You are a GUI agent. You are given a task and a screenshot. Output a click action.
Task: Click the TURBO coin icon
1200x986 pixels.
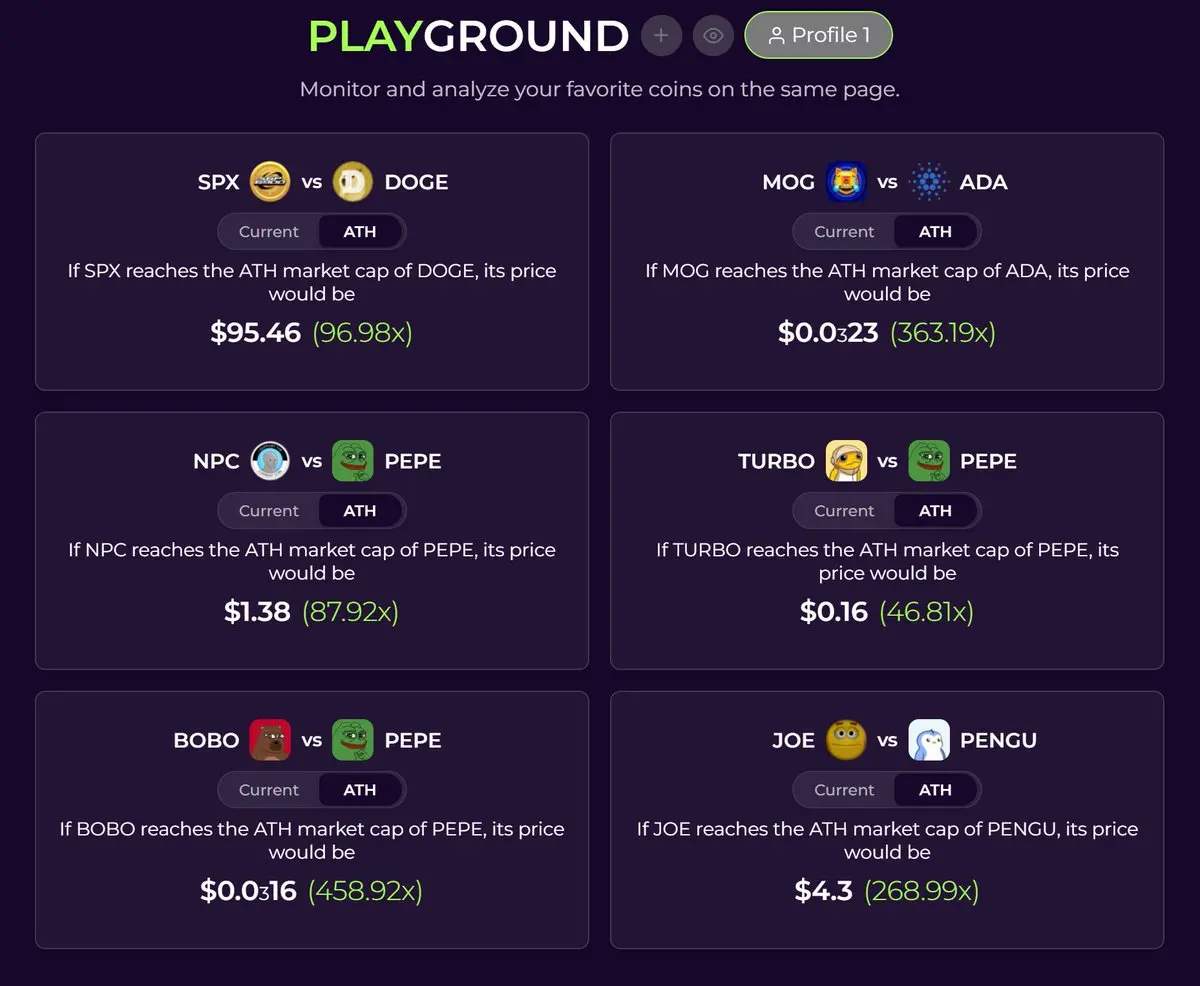tap(846, 461)
